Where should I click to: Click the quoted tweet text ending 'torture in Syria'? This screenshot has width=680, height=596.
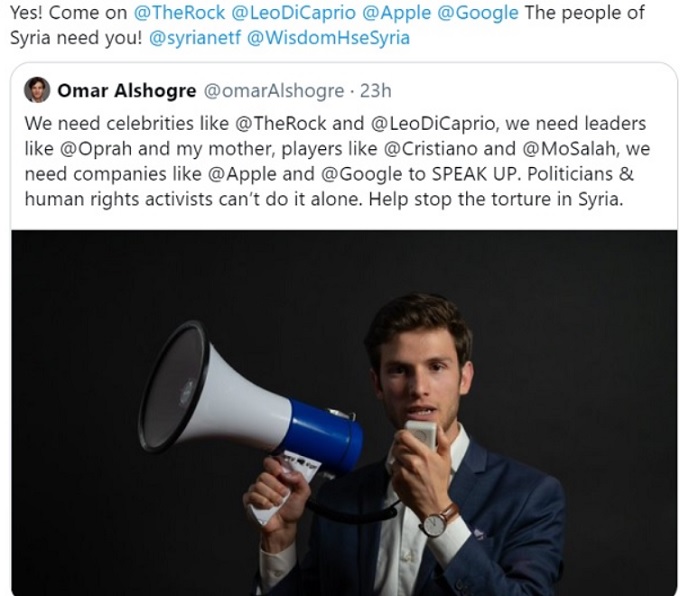tap(337, 161)
